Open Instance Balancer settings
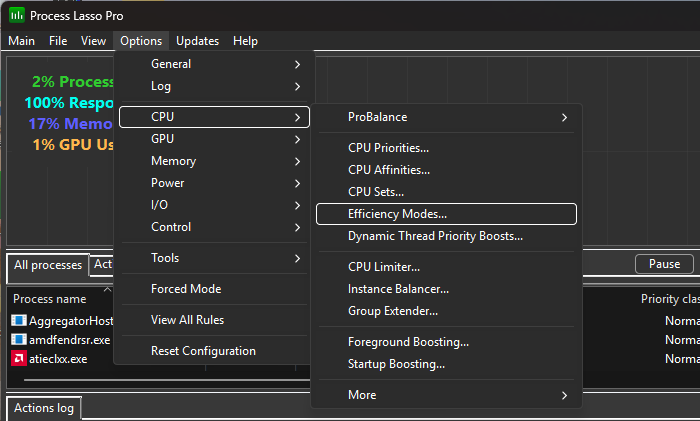 [446, 289]
